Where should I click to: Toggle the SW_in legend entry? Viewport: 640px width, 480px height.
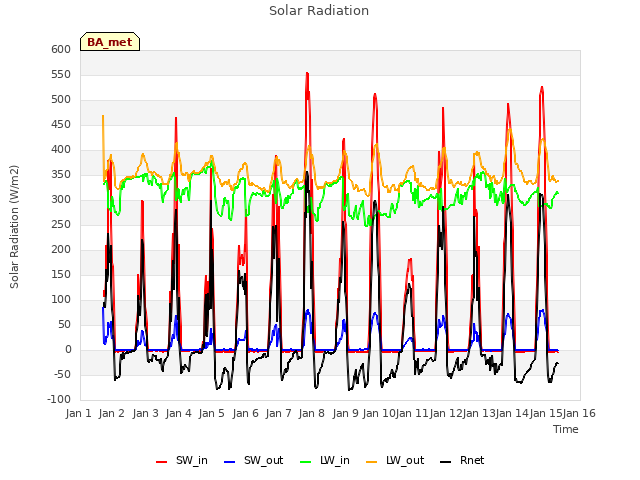coord(182,460)
